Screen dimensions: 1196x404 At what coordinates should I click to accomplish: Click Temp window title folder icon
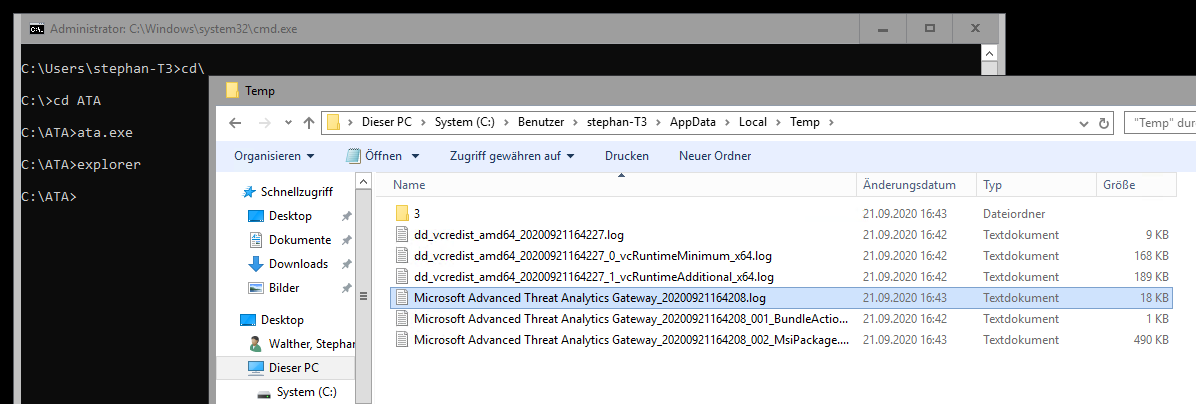point(233,91)
